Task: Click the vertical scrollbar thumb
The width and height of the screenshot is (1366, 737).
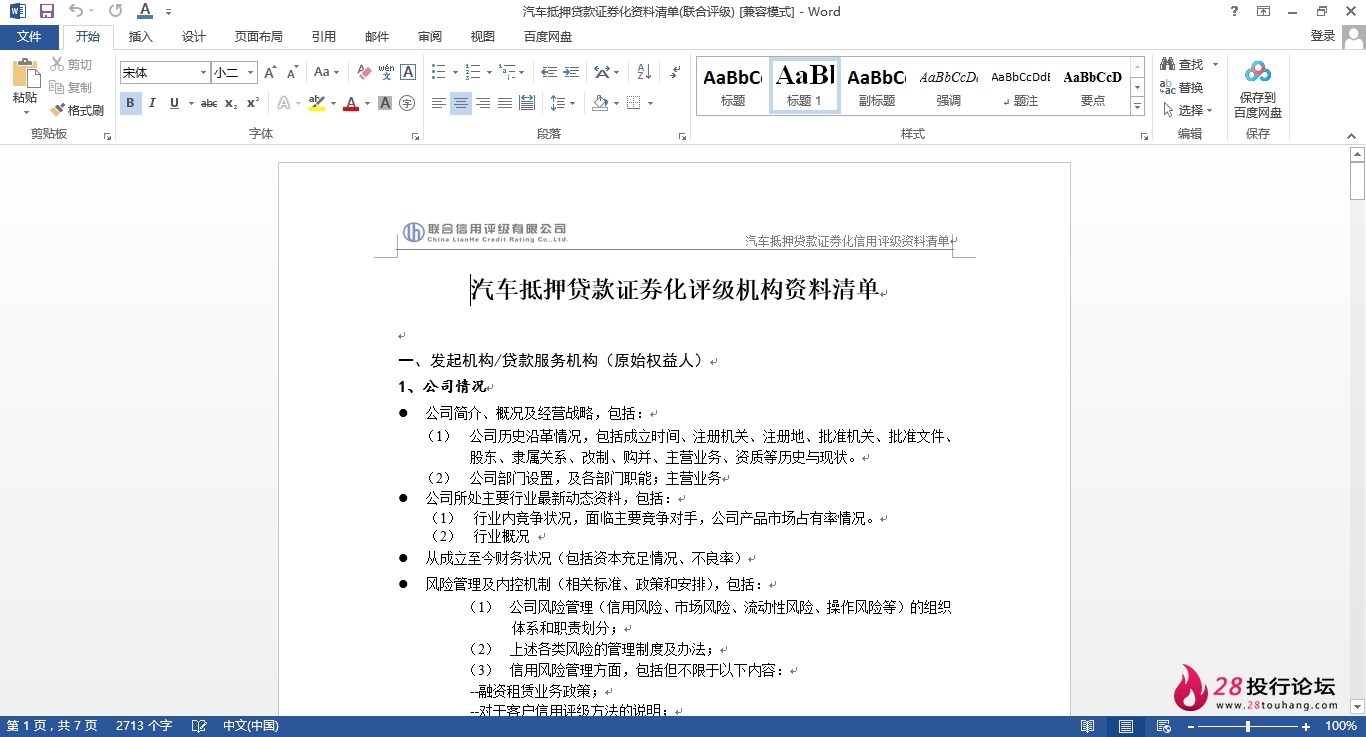Action: (x=1357, y=182)
